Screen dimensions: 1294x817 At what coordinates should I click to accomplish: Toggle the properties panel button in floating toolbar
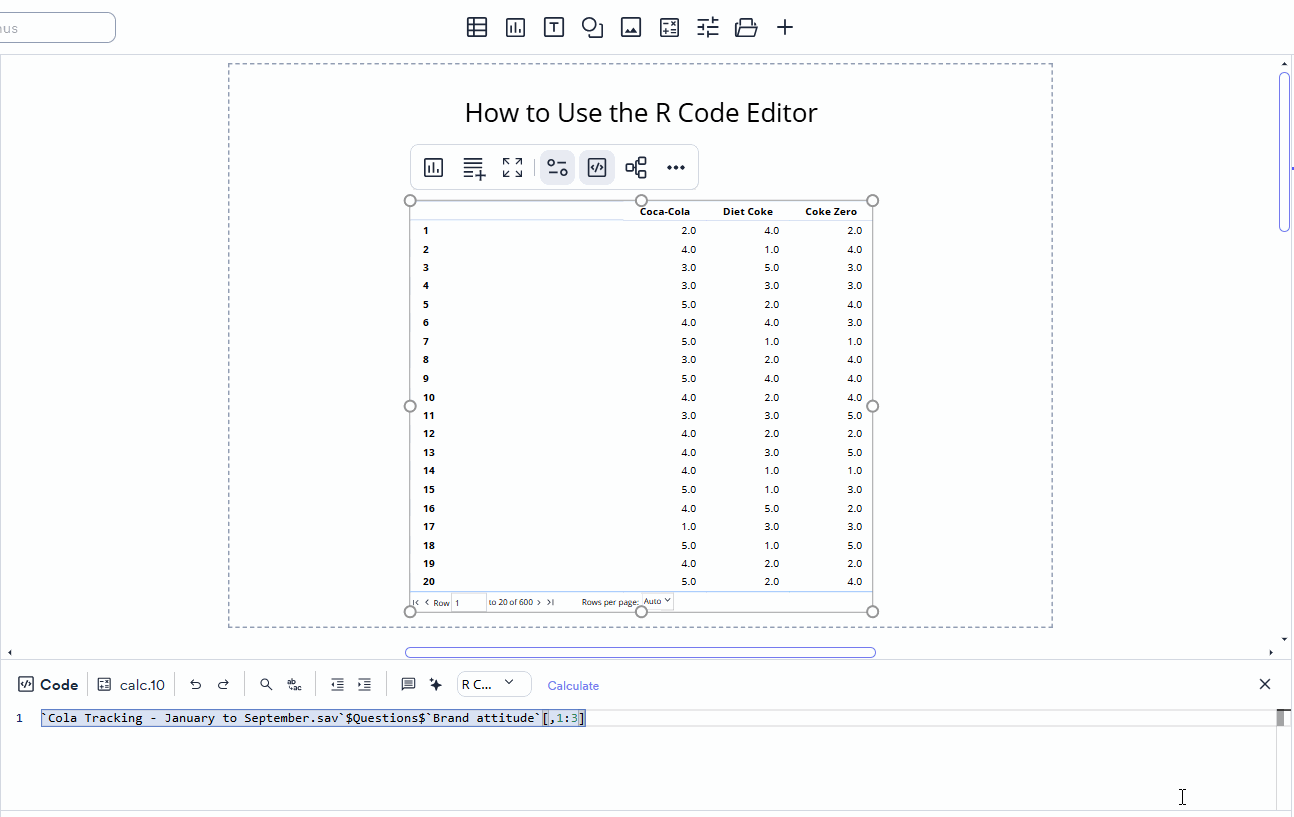557,168
